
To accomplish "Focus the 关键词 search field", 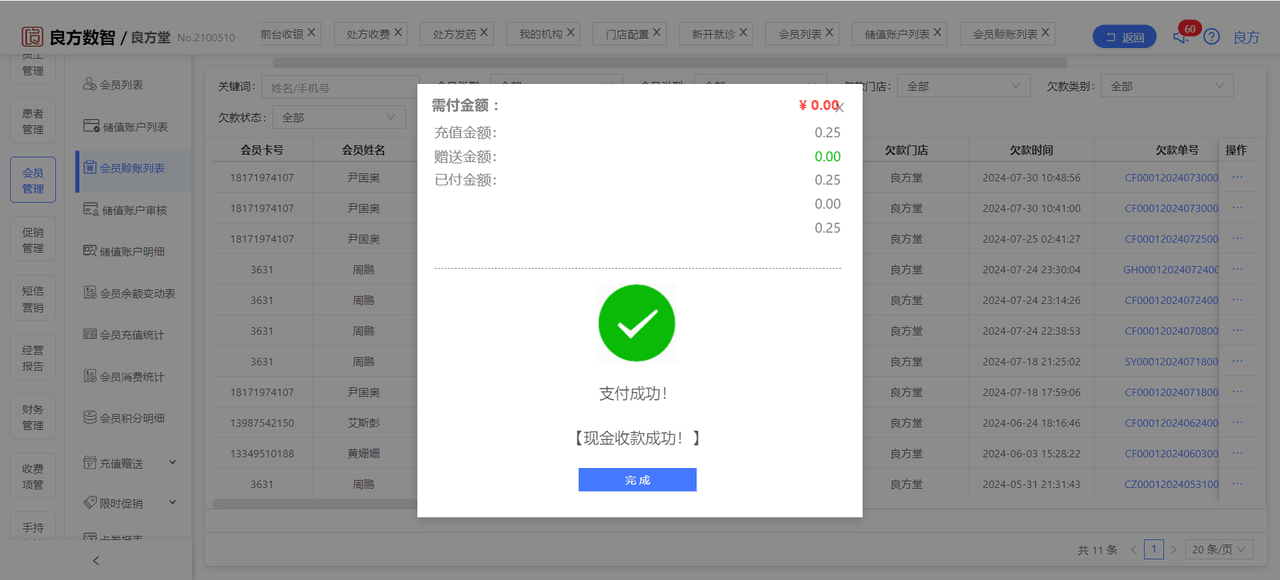I will (x=340, y=87).
